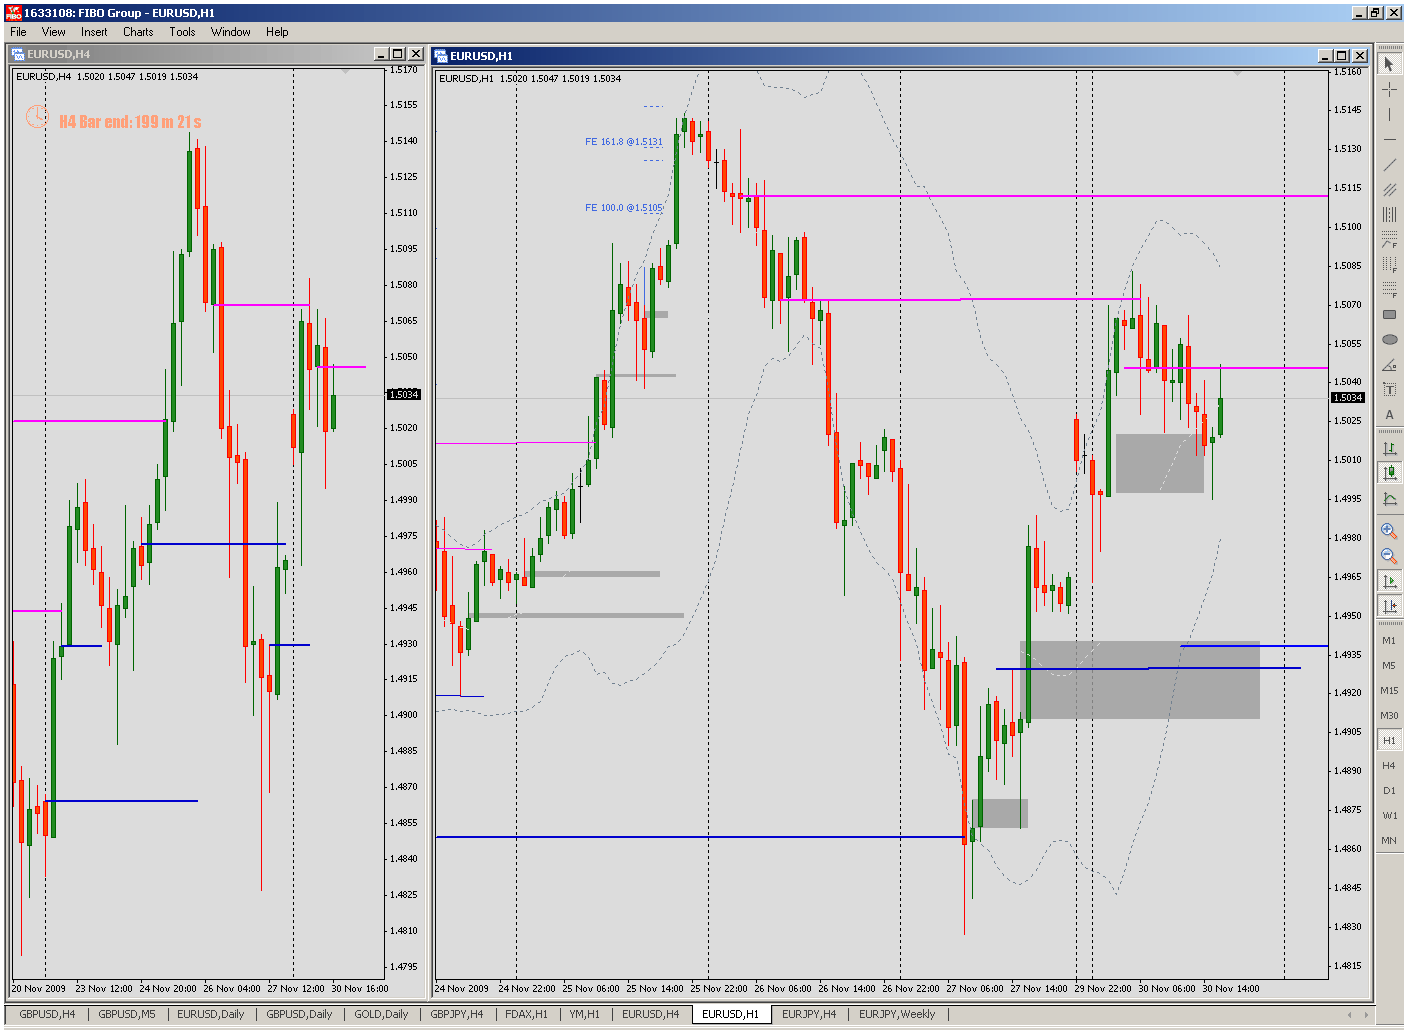Open the Charts menu
The height and width of the screenshot is (1030, 1408).
(137, 31)
